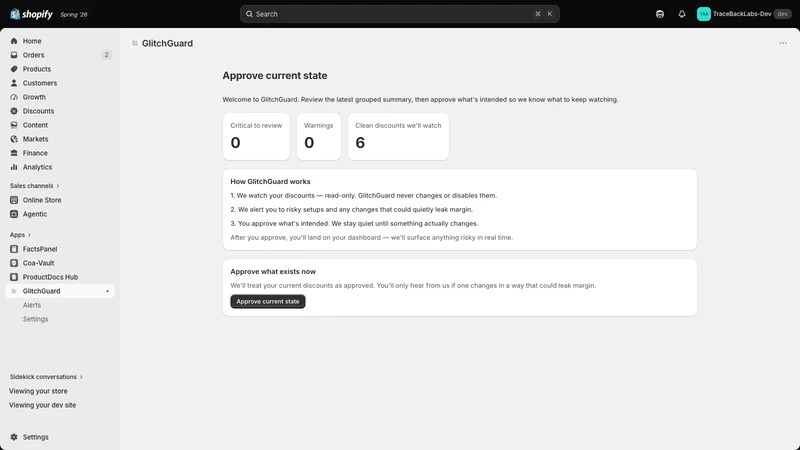Click the TraceBackLabs-Dev store avatar
The width and height of the screenshot is (800, 450).
tap(704, 14)
